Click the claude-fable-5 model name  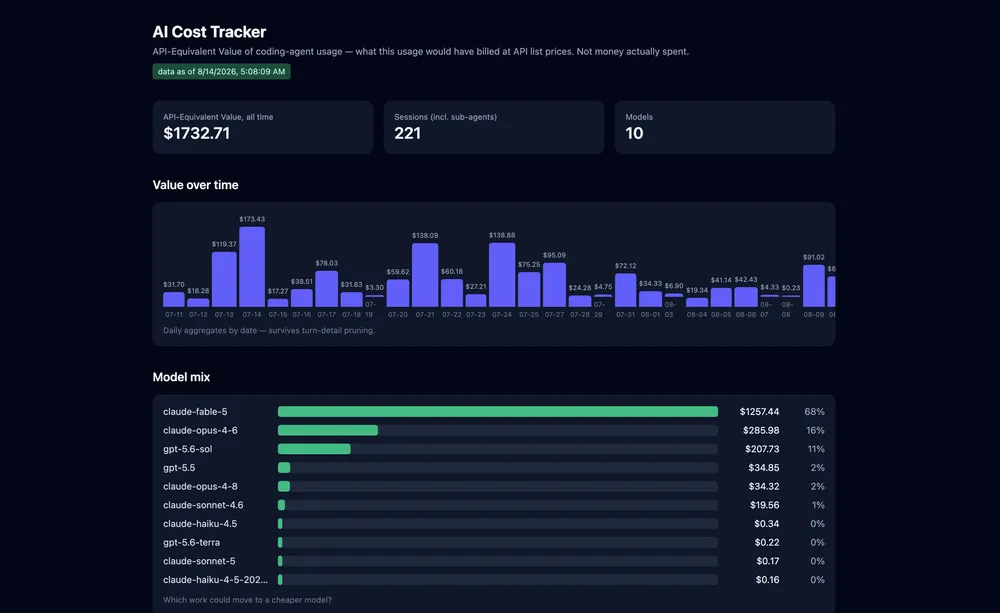(x=195, y=412)
